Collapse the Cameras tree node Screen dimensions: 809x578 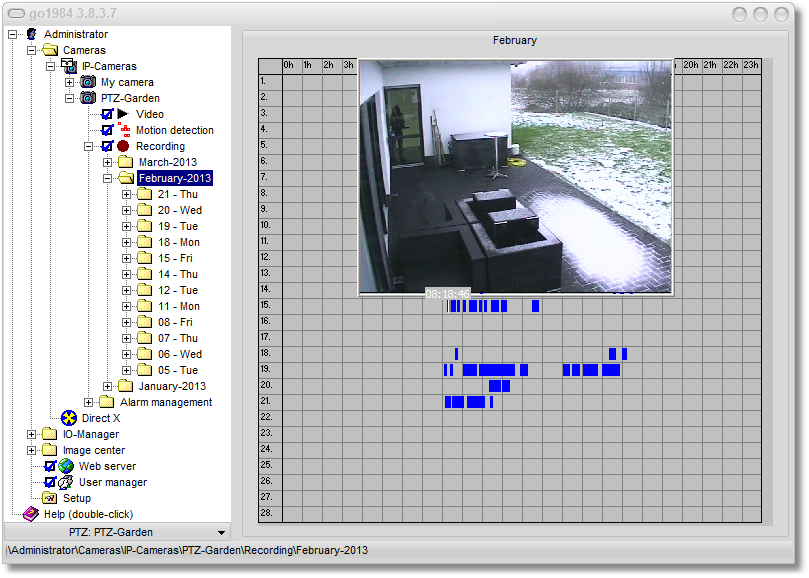pyautogui.click(x=31, y=50)
